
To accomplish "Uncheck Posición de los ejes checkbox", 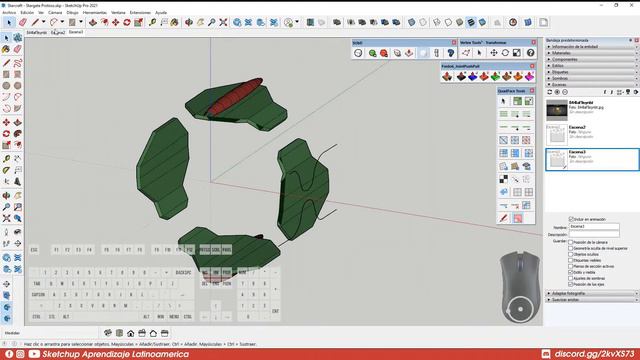I will pos(571,284).
